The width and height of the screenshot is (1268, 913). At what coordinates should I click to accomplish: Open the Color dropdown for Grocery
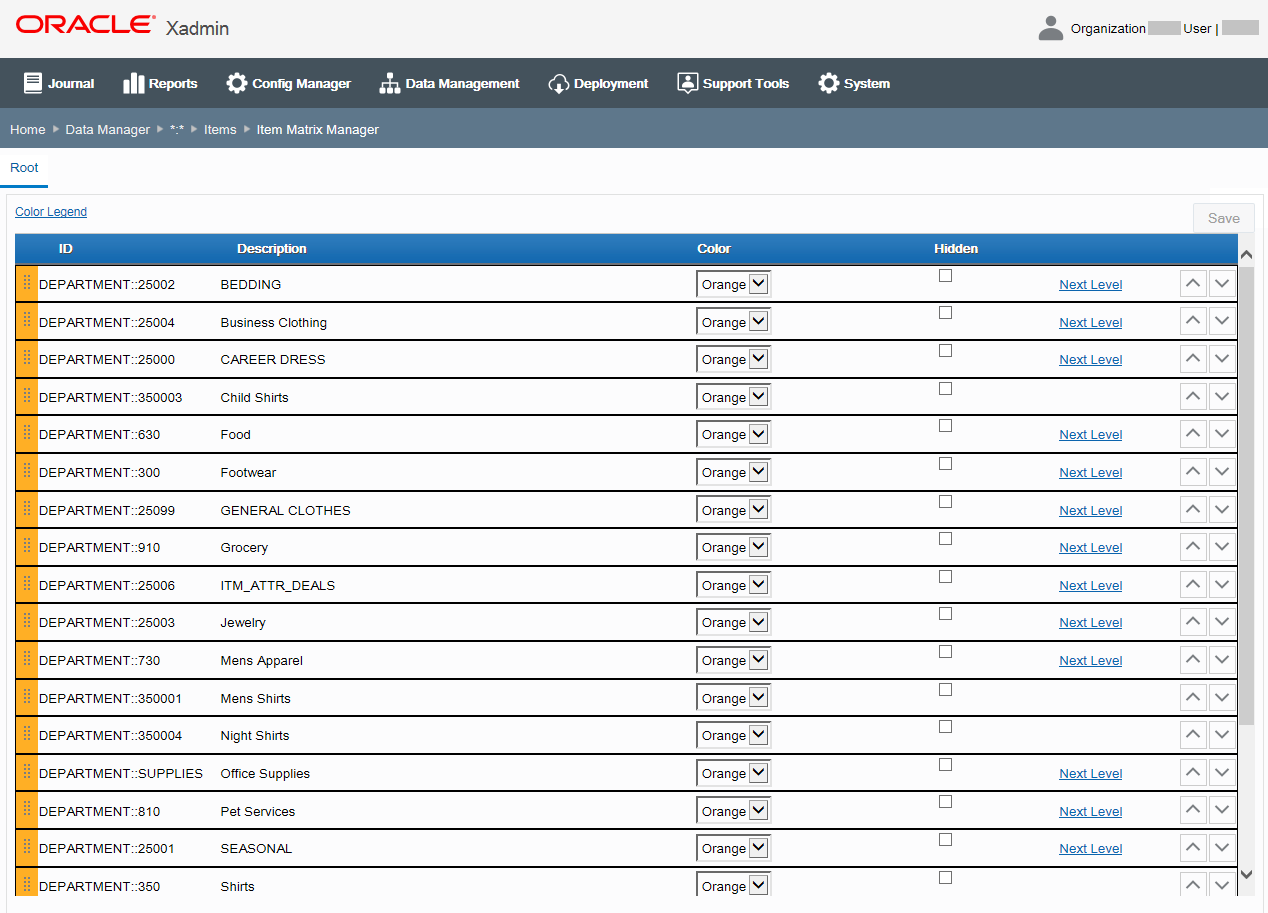coord(733,546)
